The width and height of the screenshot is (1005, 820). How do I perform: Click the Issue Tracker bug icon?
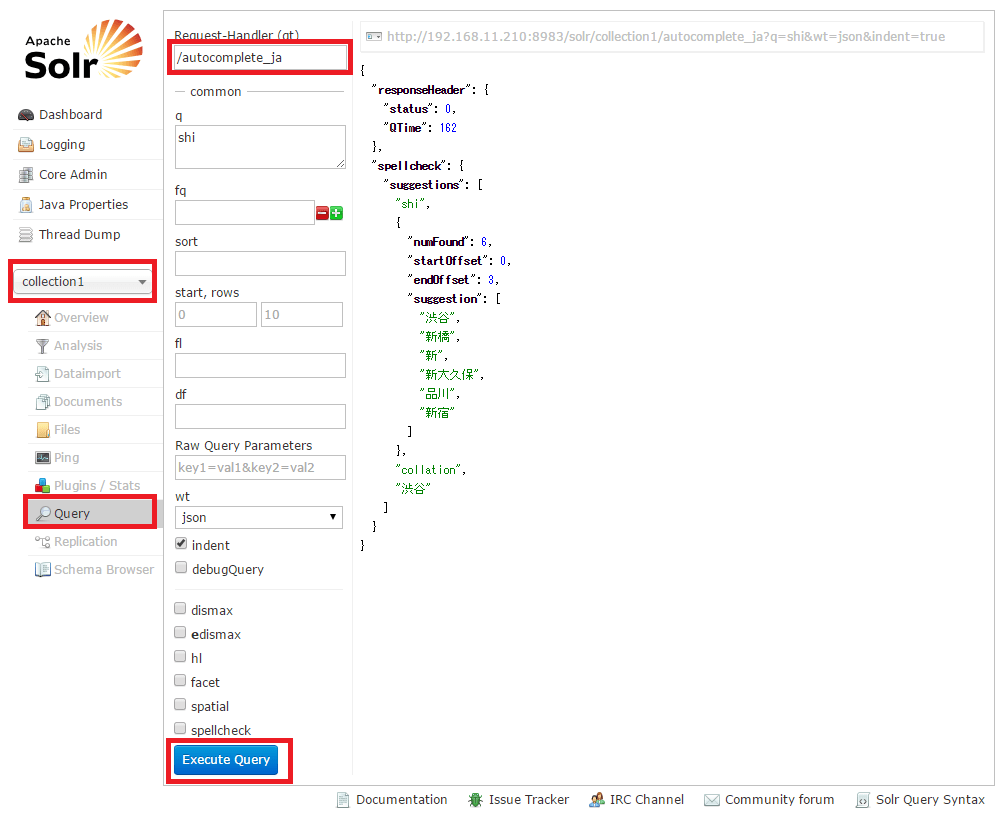pyautogui.click(x=475, y=799)
